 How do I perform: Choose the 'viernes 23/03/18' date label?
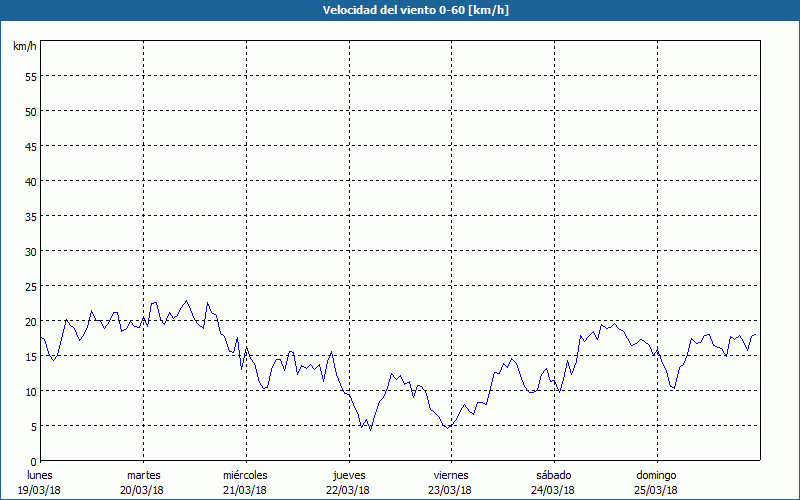click(450, 482)
